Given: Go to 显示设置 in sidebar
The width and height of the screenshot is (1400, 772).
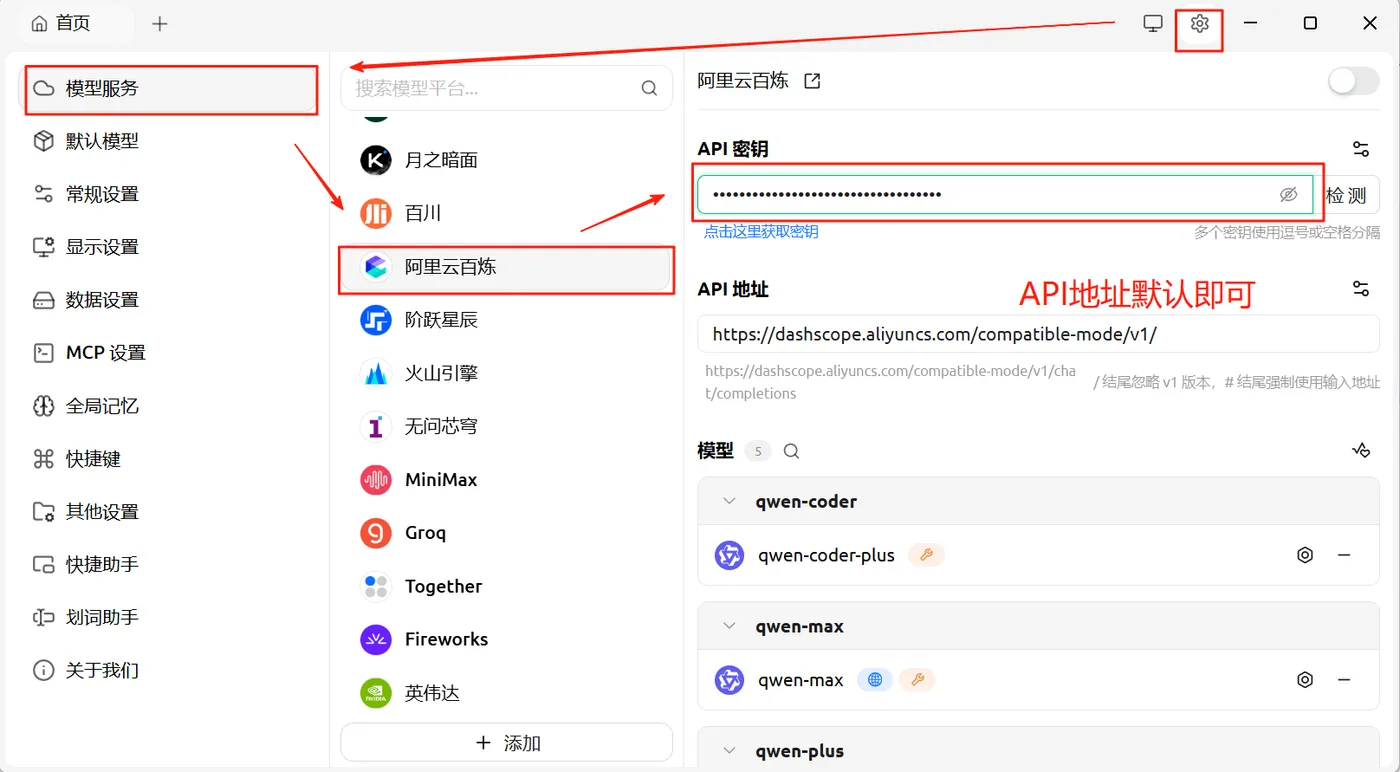Looking at the screenshot, I should 171,248.
